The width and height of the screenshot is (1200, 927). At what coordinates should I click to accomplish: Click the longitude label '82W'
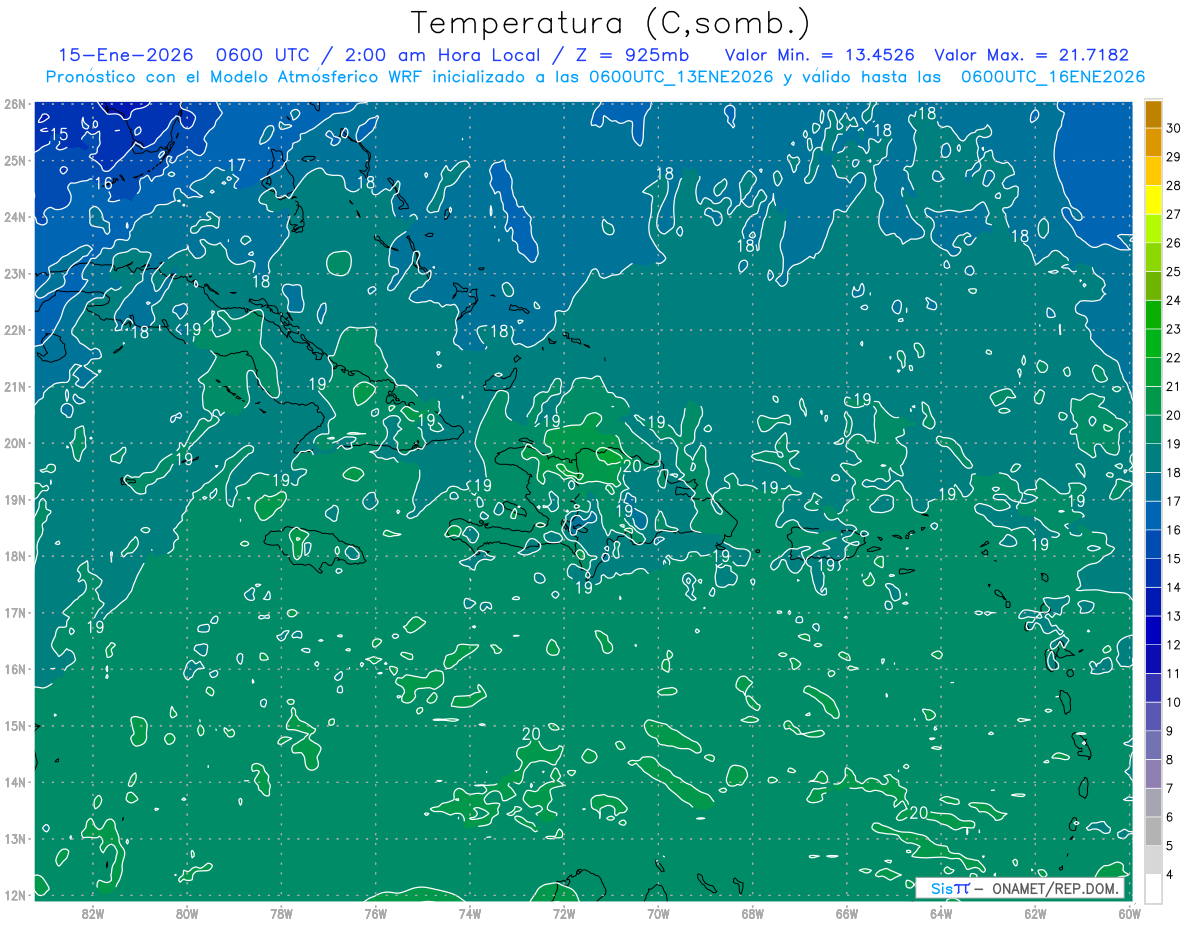point(93,913)
